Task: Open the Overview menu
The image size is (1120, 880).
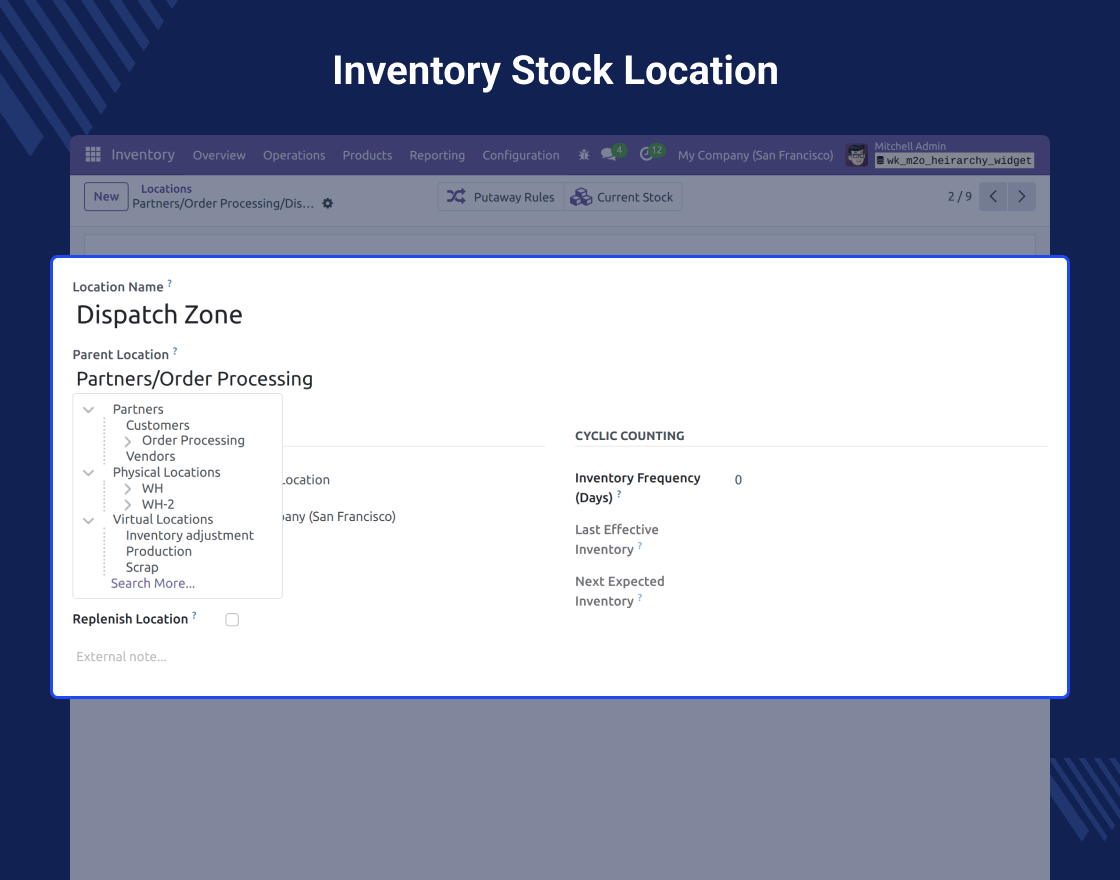Action: [219, 155]
